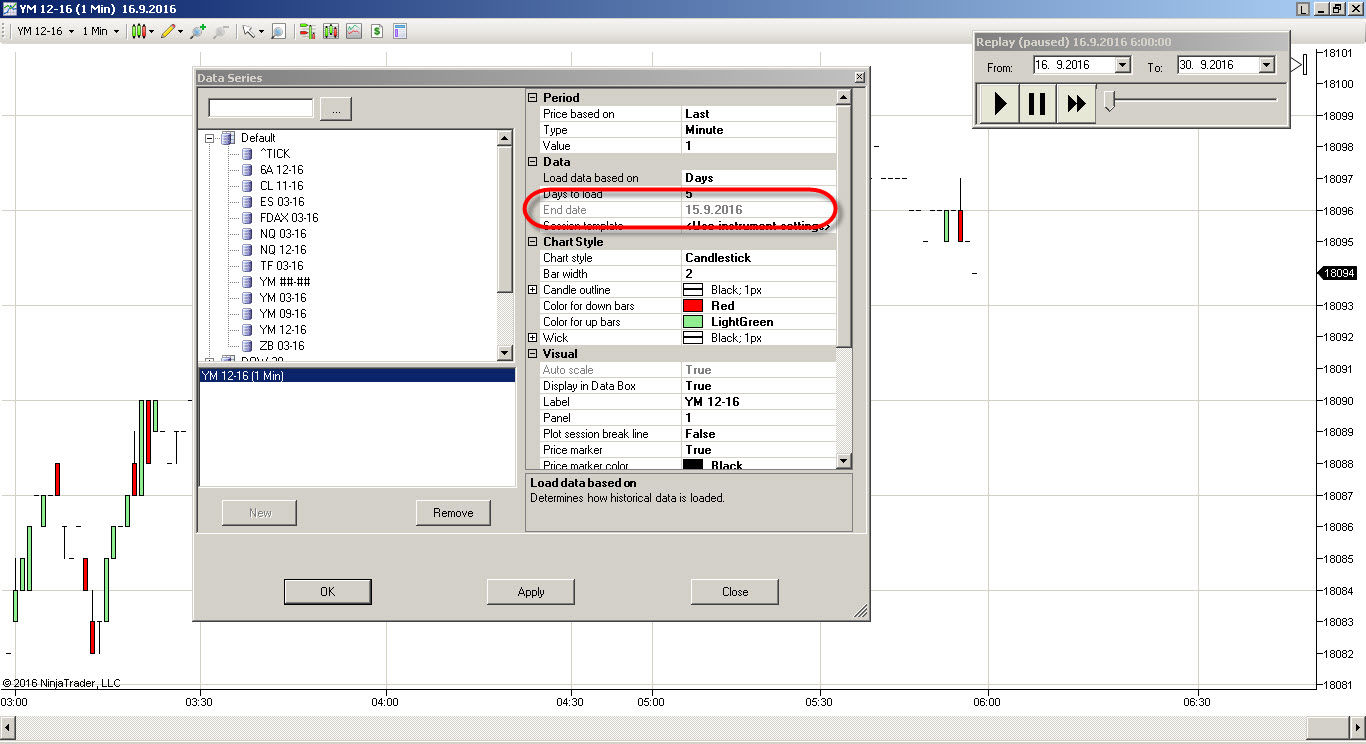
Task: Open the cursor type dropdown arrow
Action: pos(261,31)
